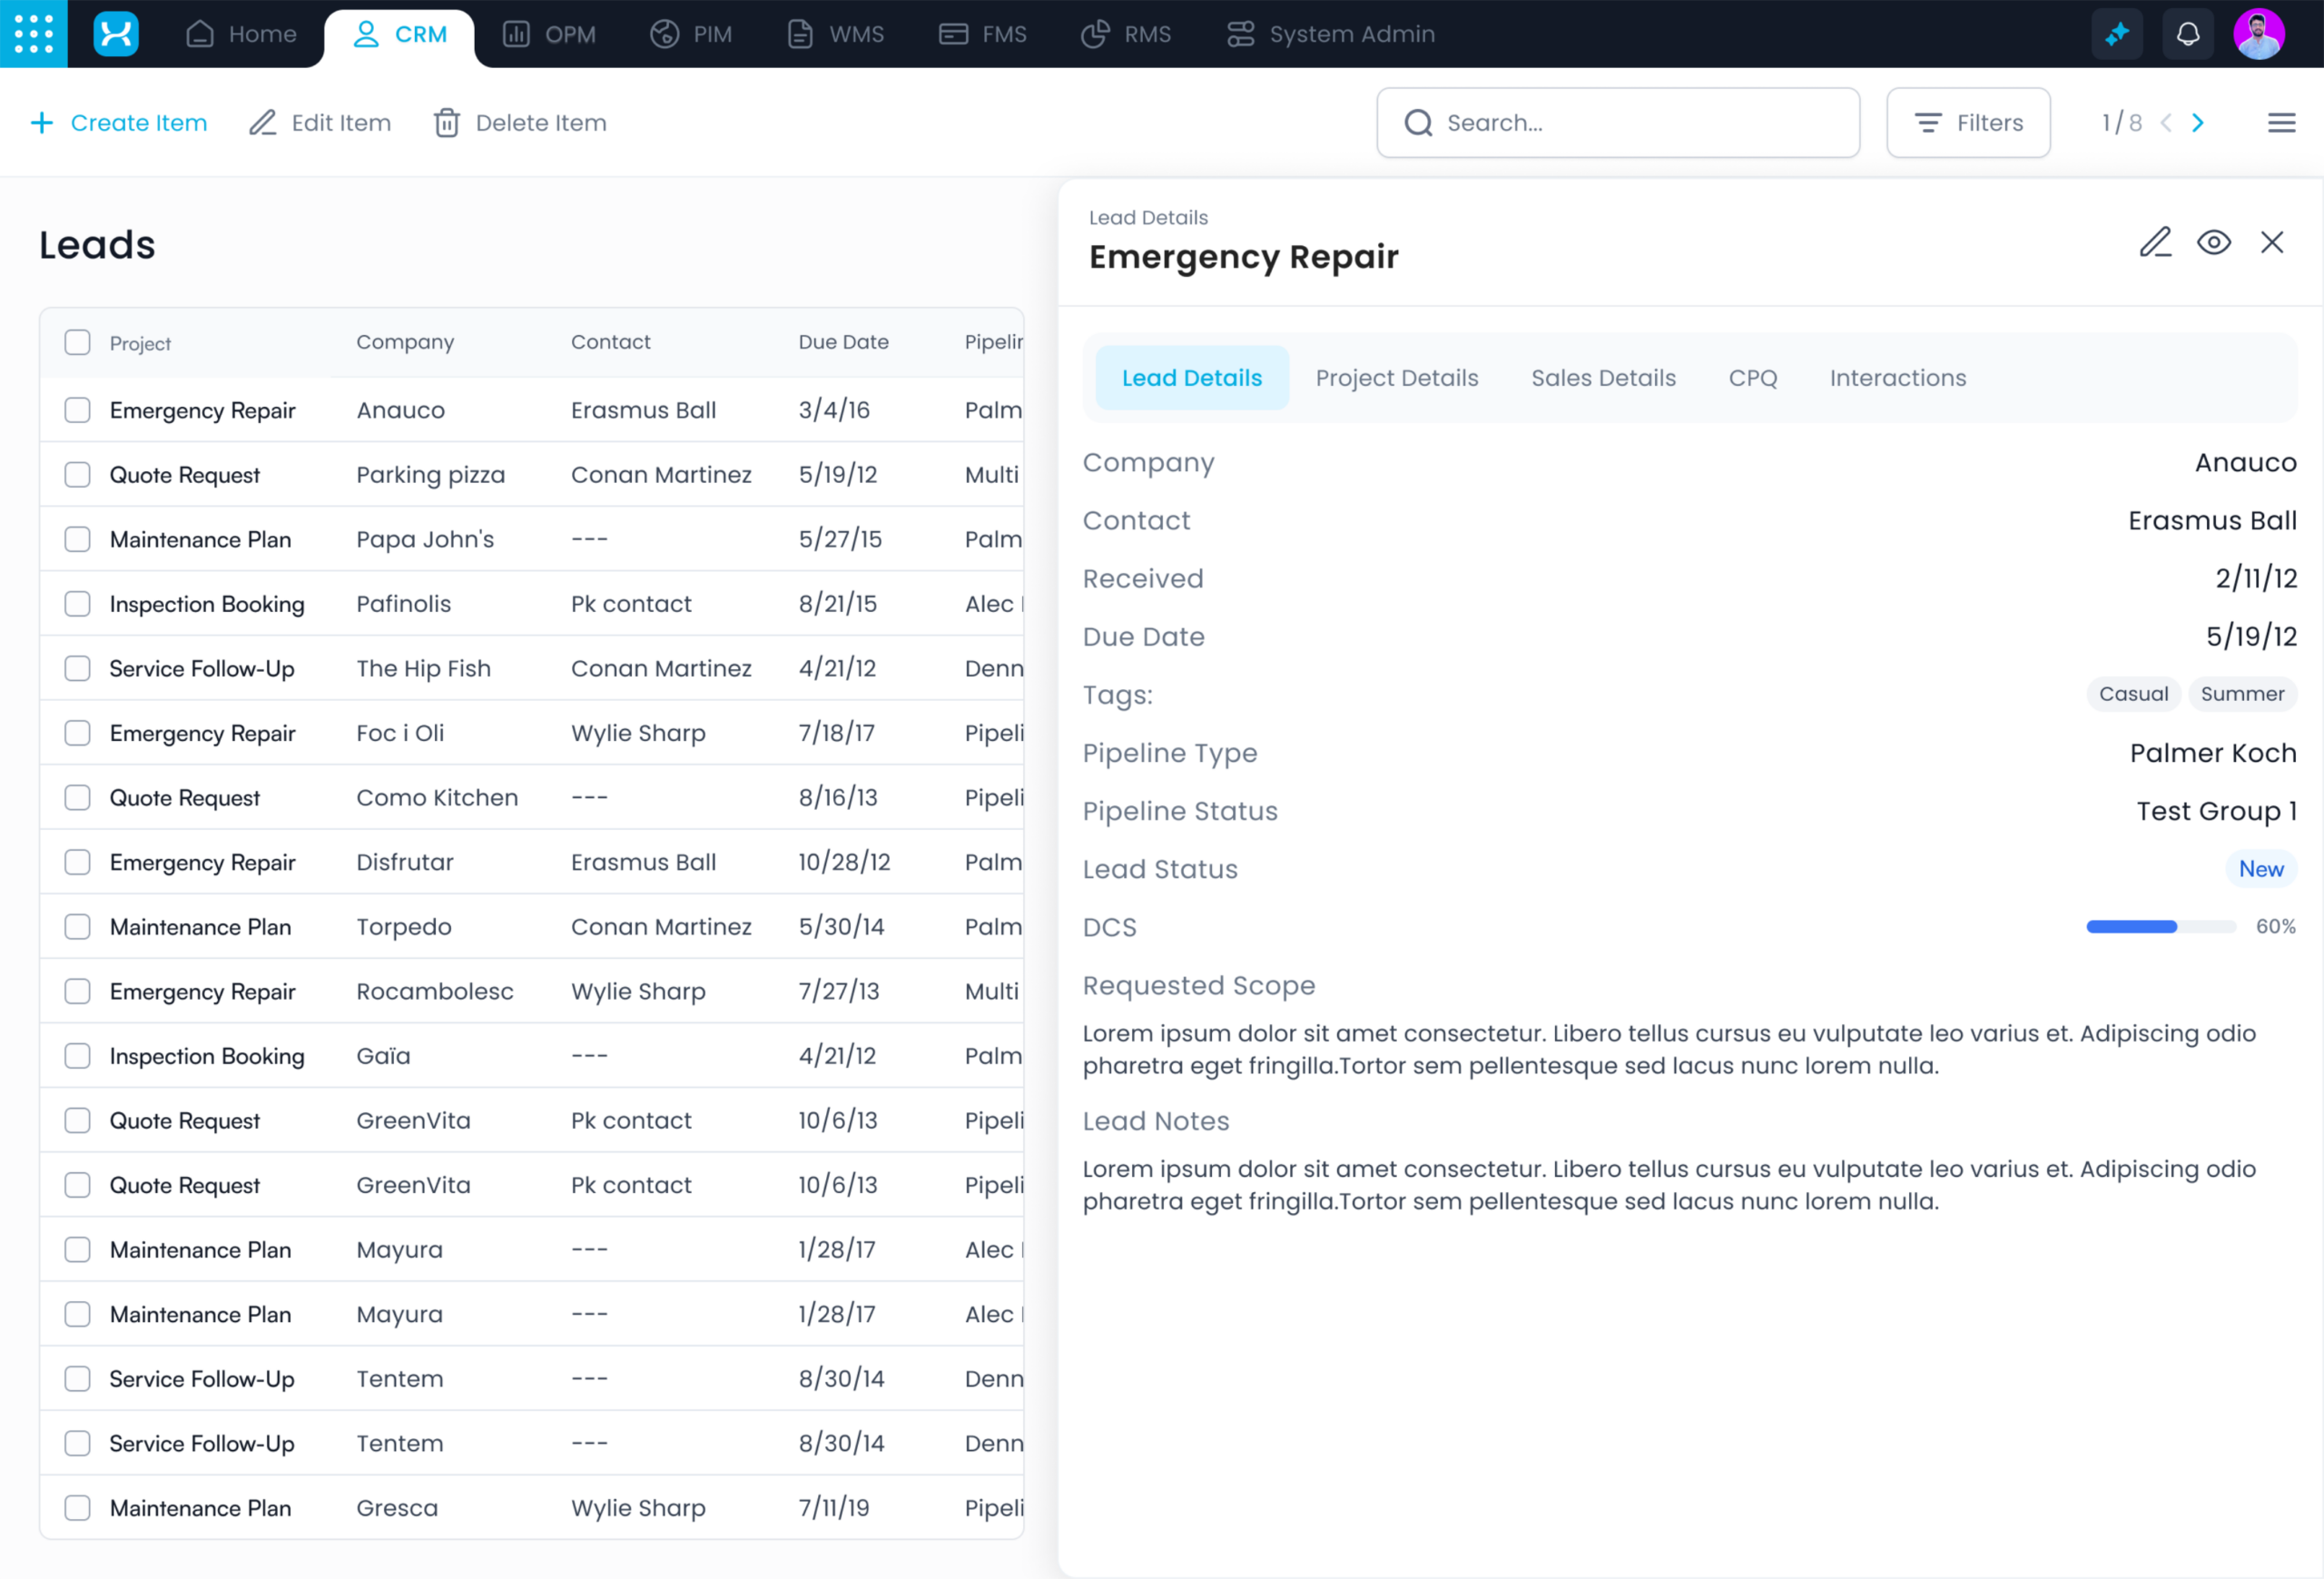Select the Gresca Maintenance Plan checkbox

[x=77, y=1508]
